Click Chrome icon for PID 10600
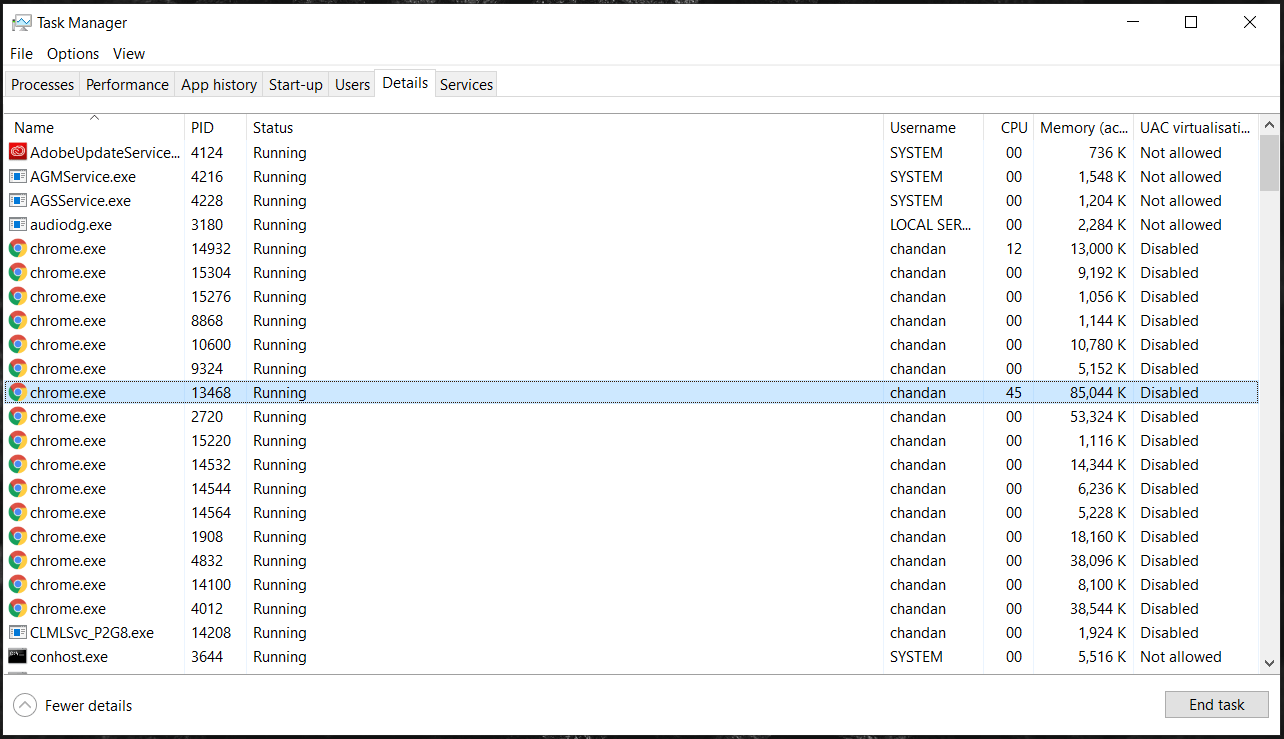 [x=18, y=344]
